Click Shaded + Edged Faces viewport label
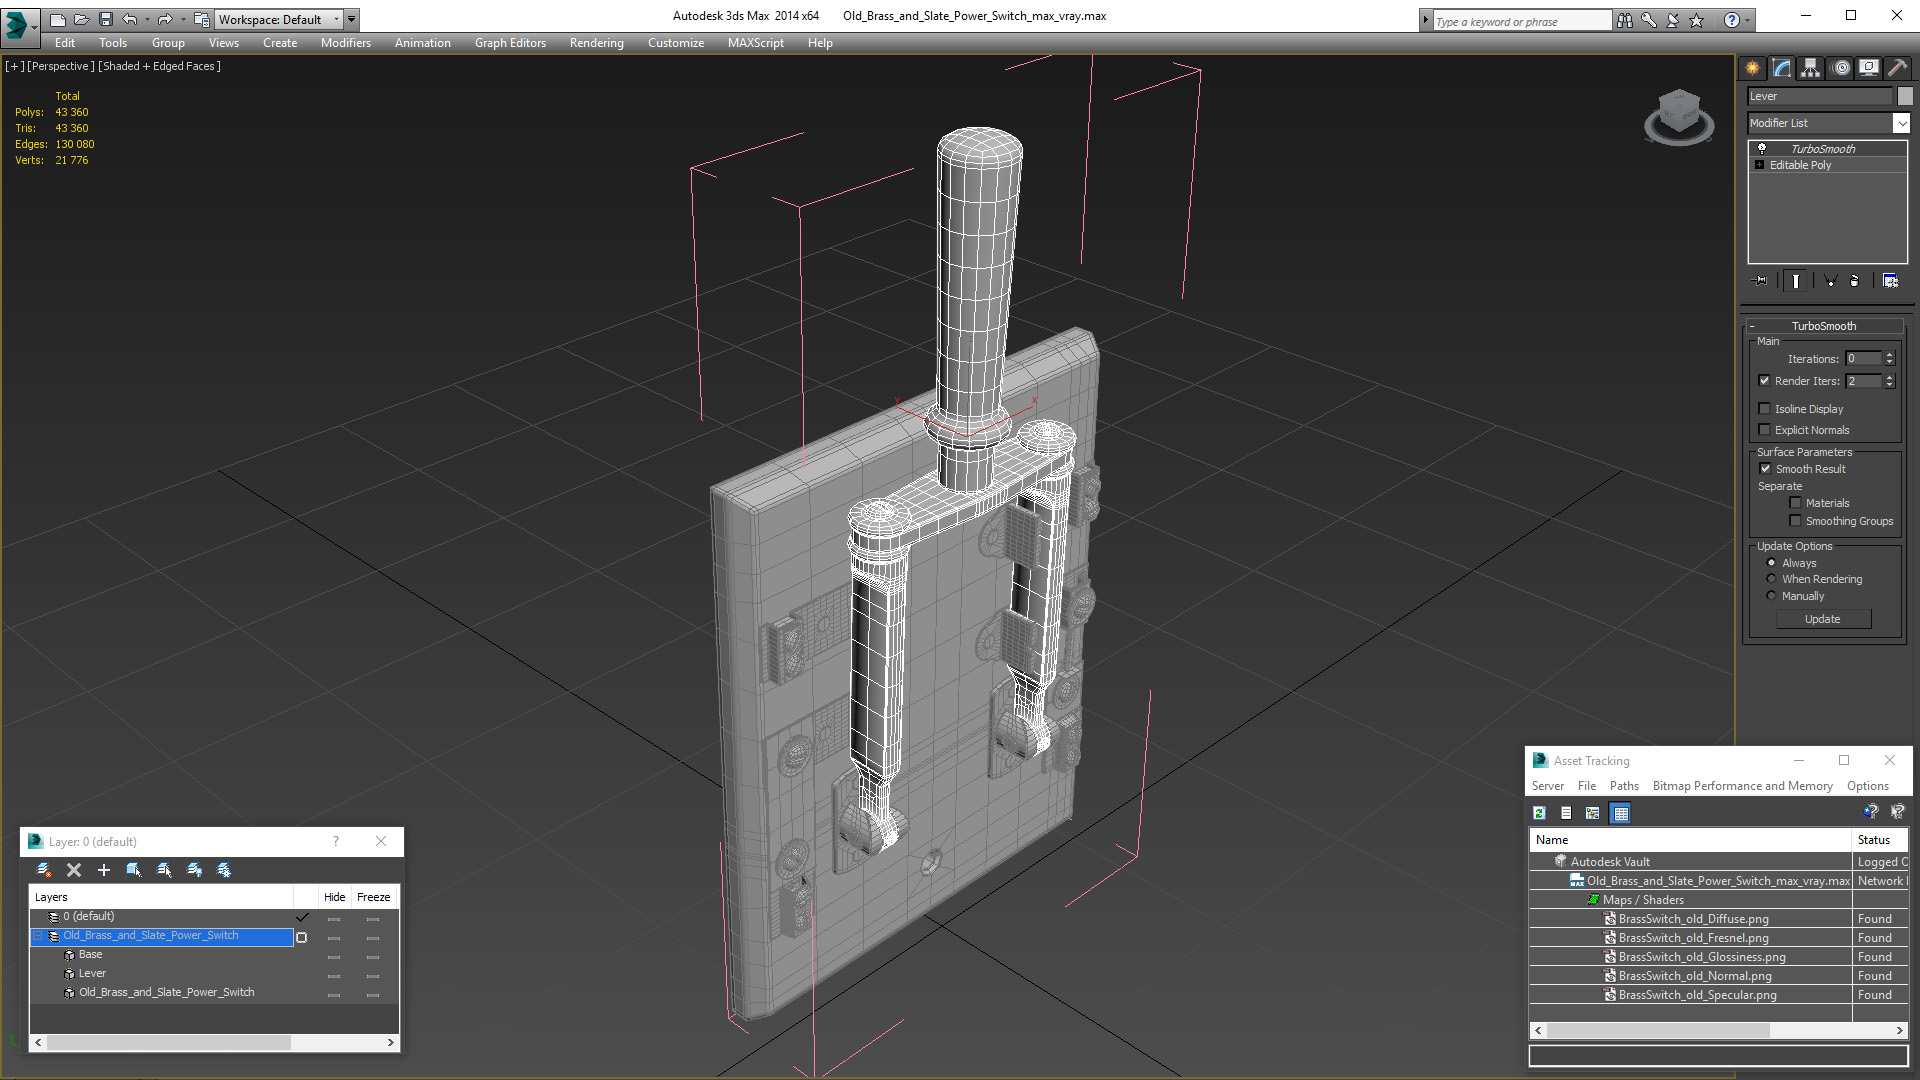 (160, 66)
